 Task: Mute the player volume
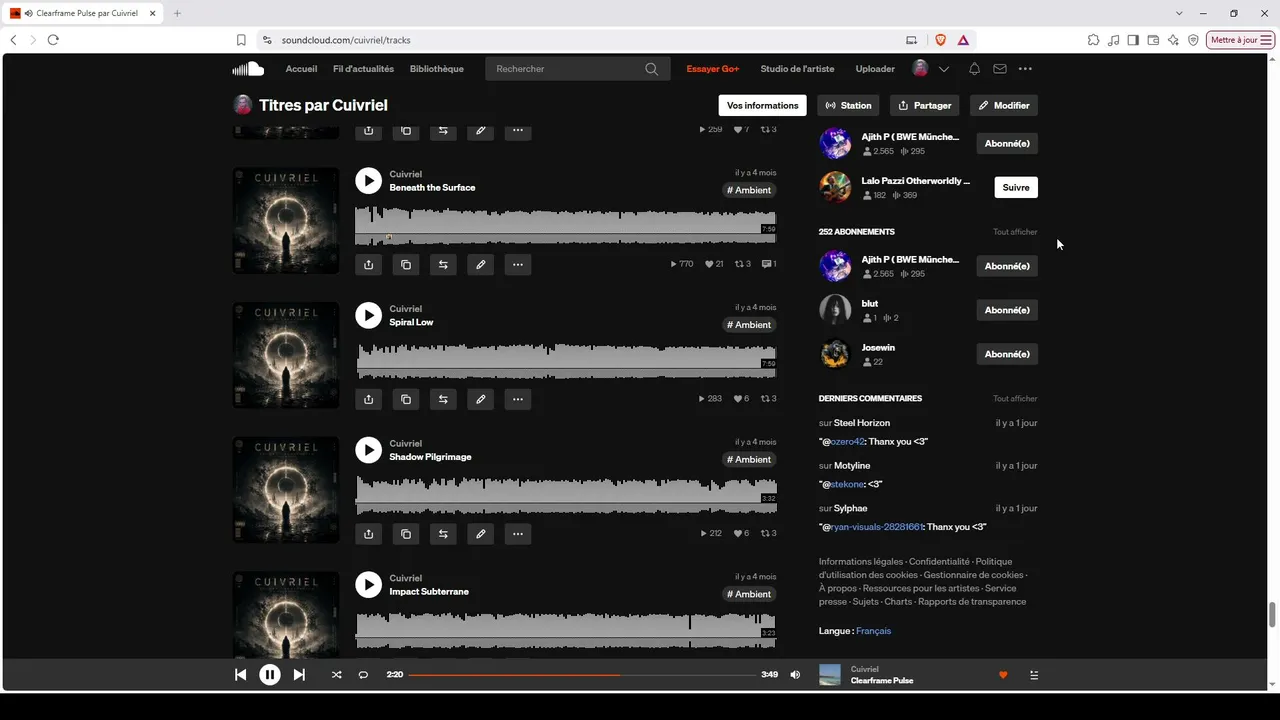[795, 675]
